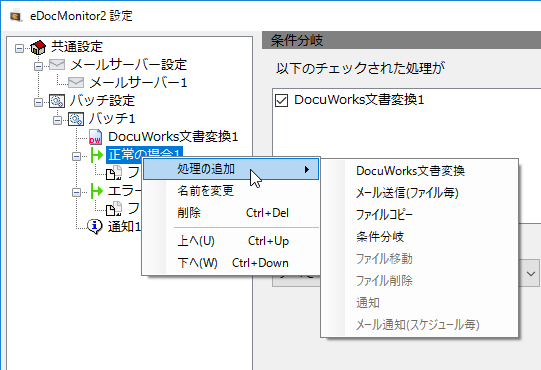Click the green arrow icon of エラー branch
The height and width of the screenshot is (370, 541).
click(x=96, y=191)
